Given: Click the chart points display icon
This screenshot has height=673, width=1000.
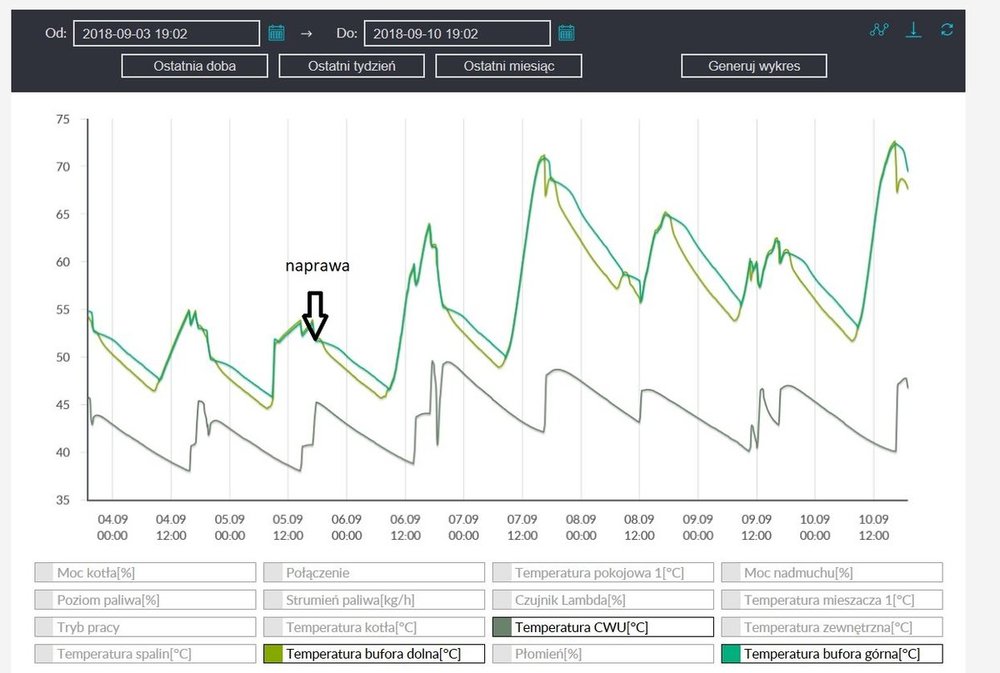Looking at the screenshot, I should (879, 30).
